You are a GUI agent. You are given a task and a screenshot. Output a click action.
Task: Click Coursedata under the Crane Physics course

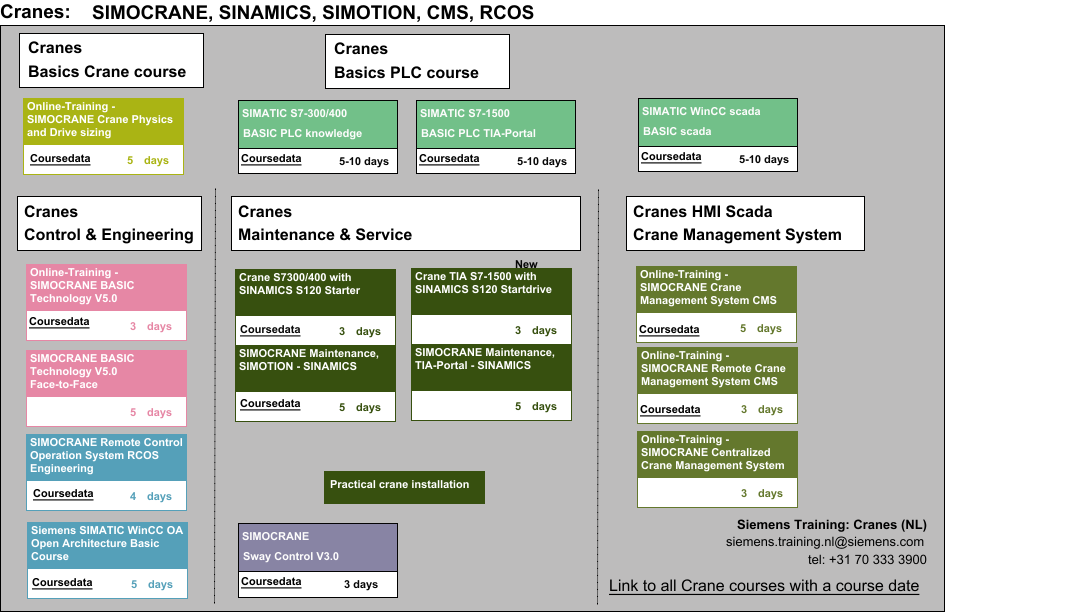pos(59,159)
